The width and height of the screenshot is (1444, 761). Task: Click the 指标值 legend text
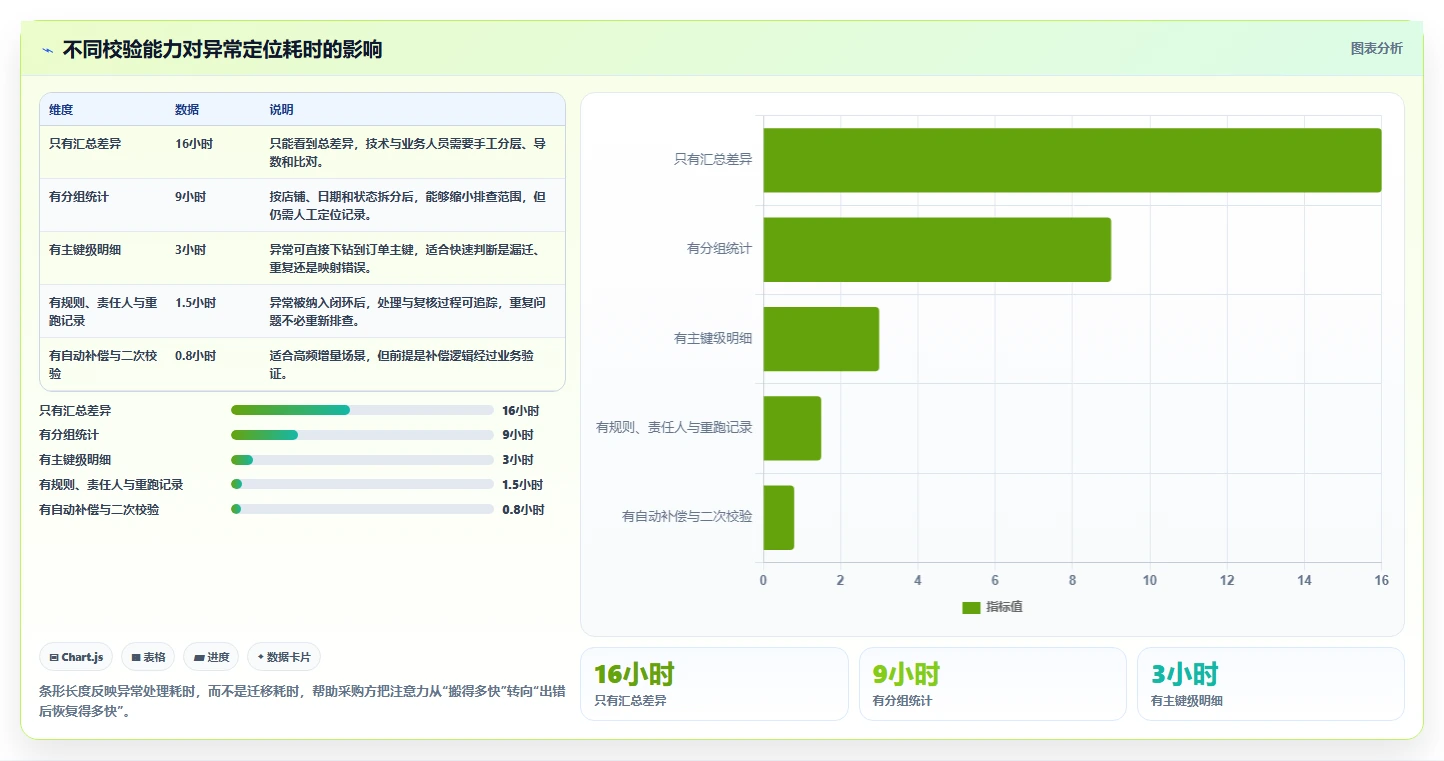(x=1004, y=608)
